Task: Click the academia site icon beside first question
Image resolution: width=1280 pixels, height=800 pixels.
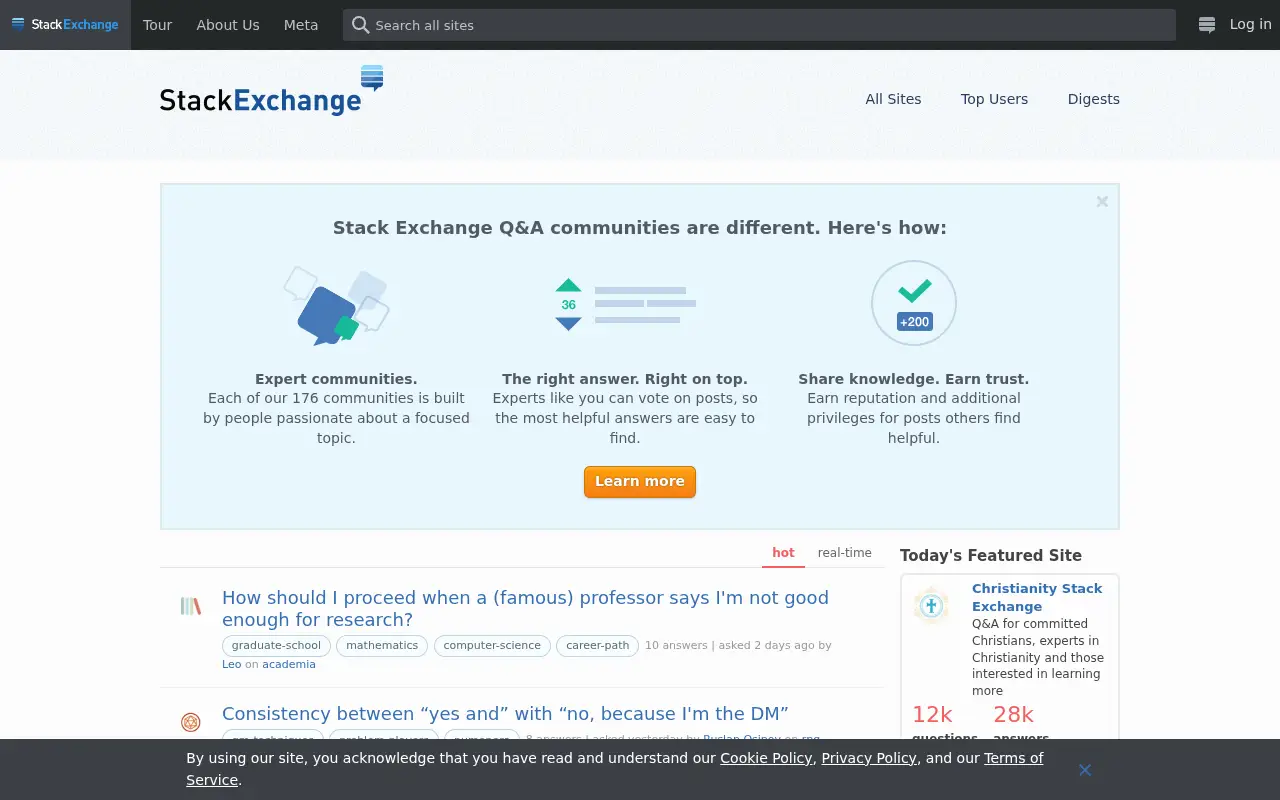Action: coord(191,606)
